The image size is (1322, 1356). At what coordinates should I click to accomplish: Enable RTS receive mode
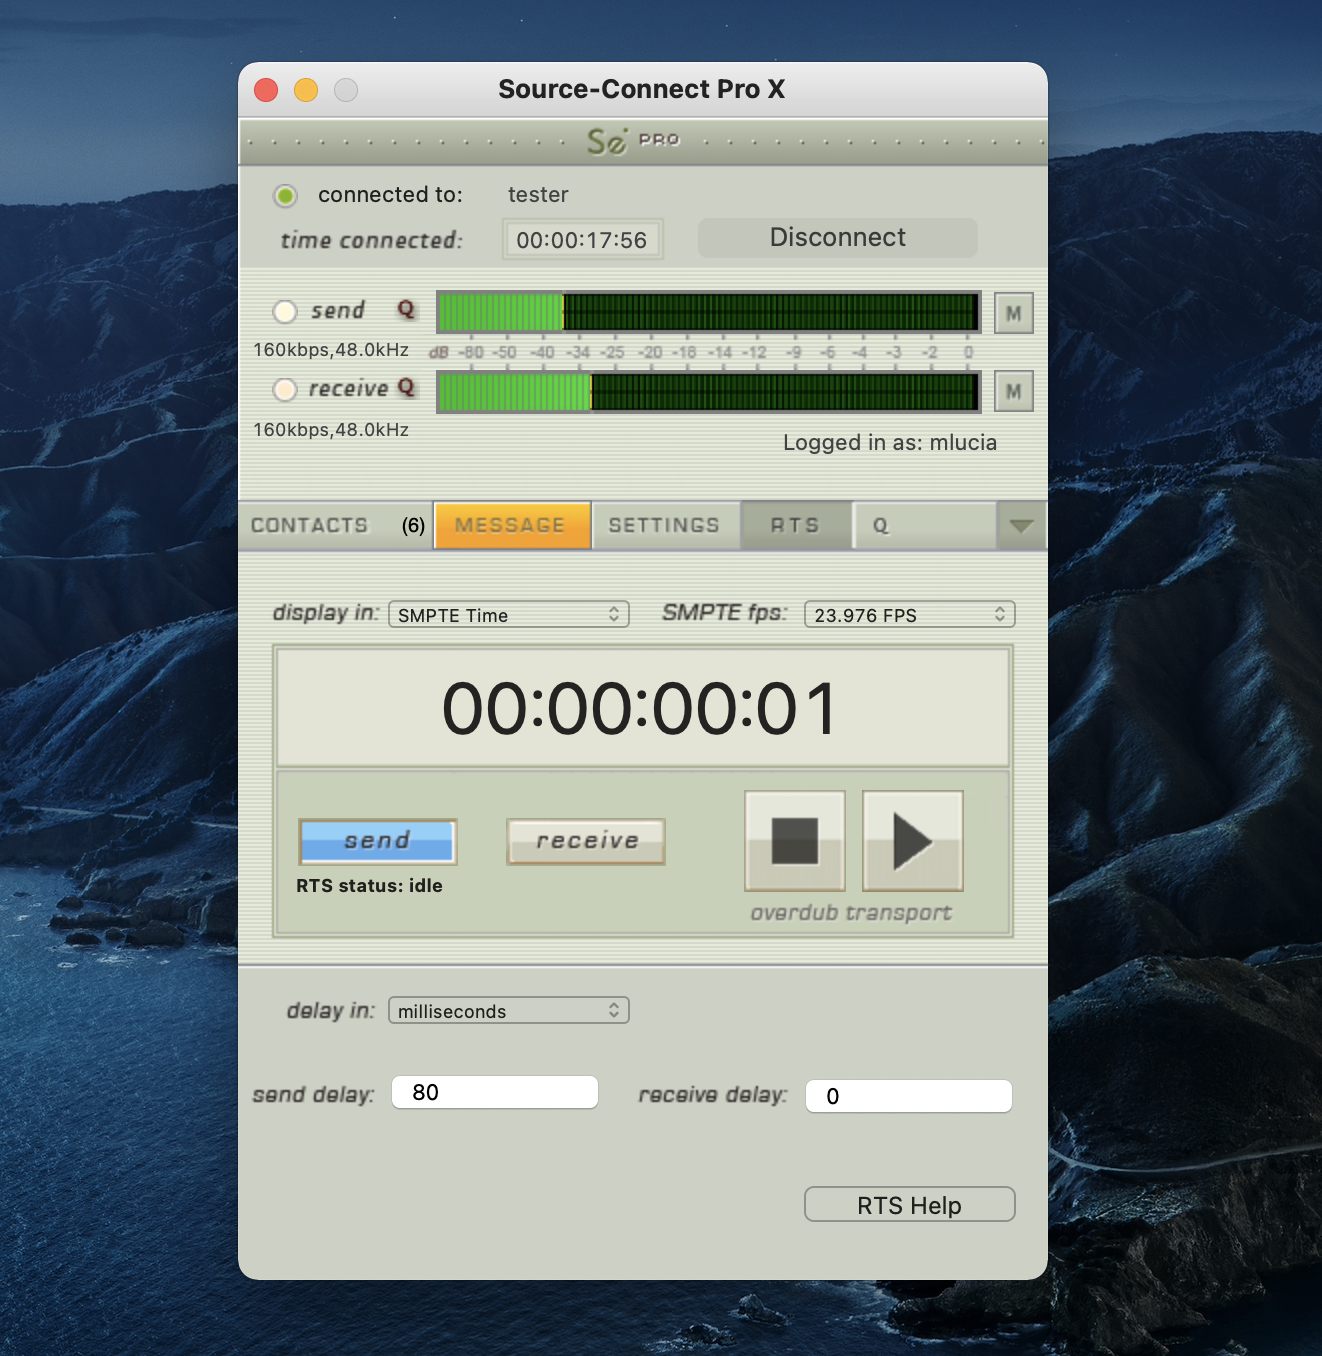coord(586,841)
